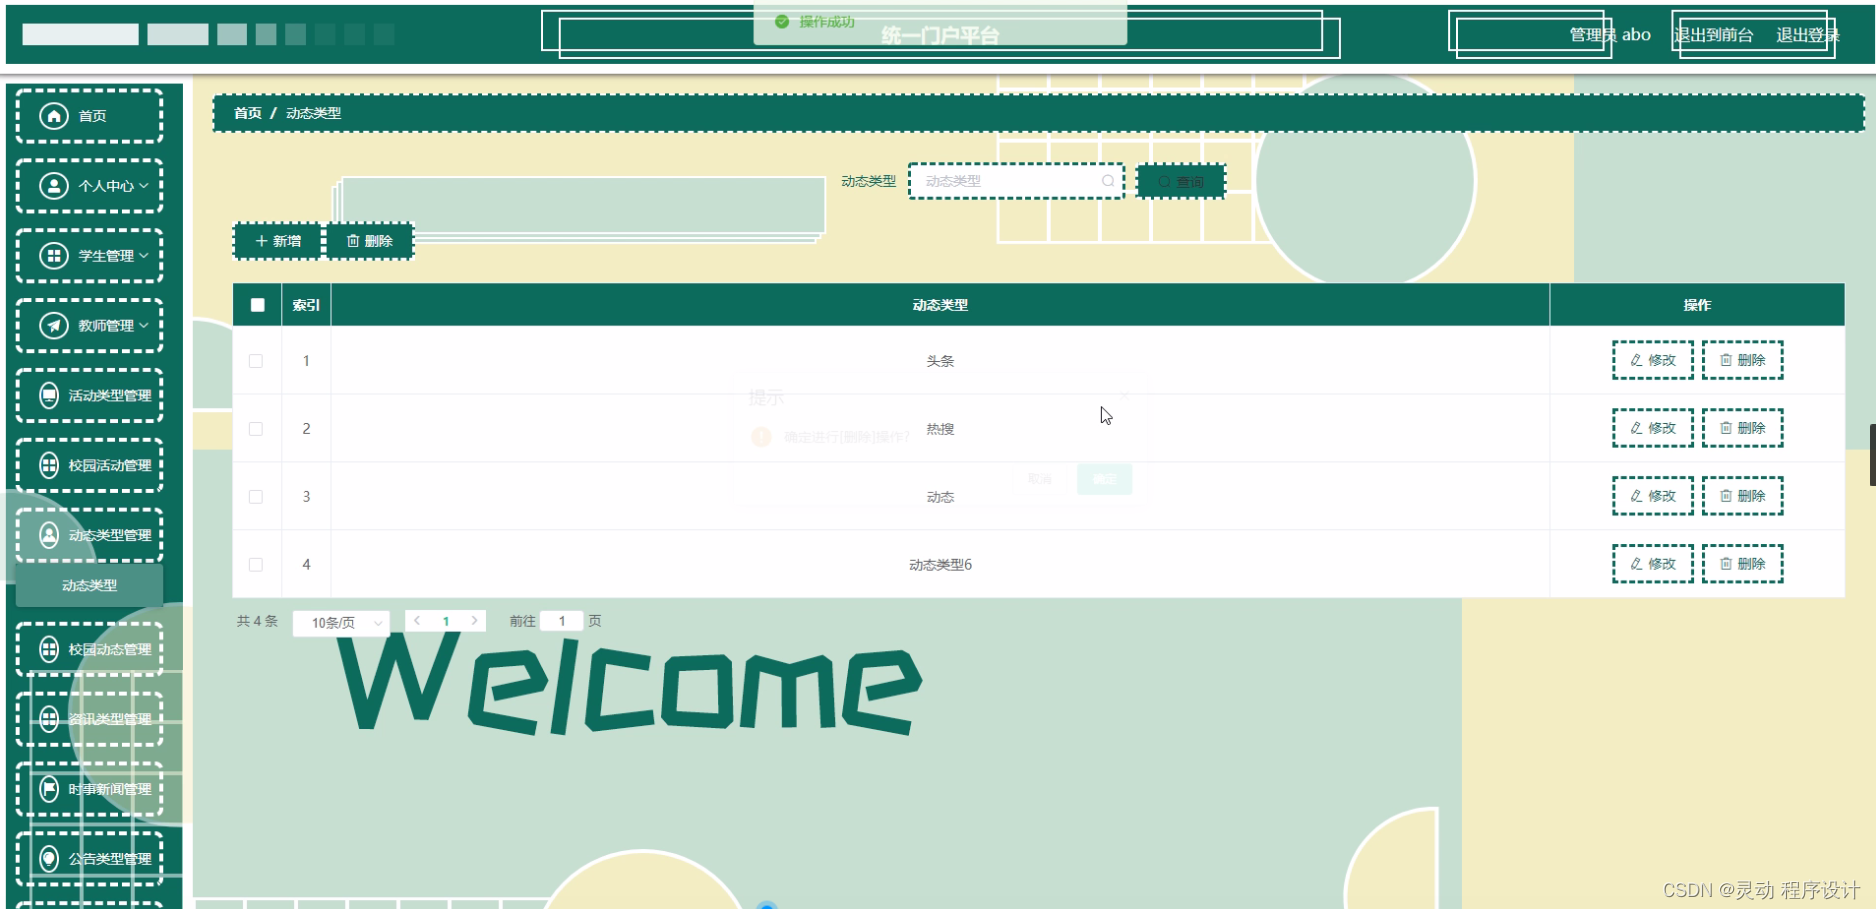The height and width of the screenshot is (909, 1876).
Task: Toggle the select-all checkbox in table header
Action: pyautogui.click(x=256, y=304)
